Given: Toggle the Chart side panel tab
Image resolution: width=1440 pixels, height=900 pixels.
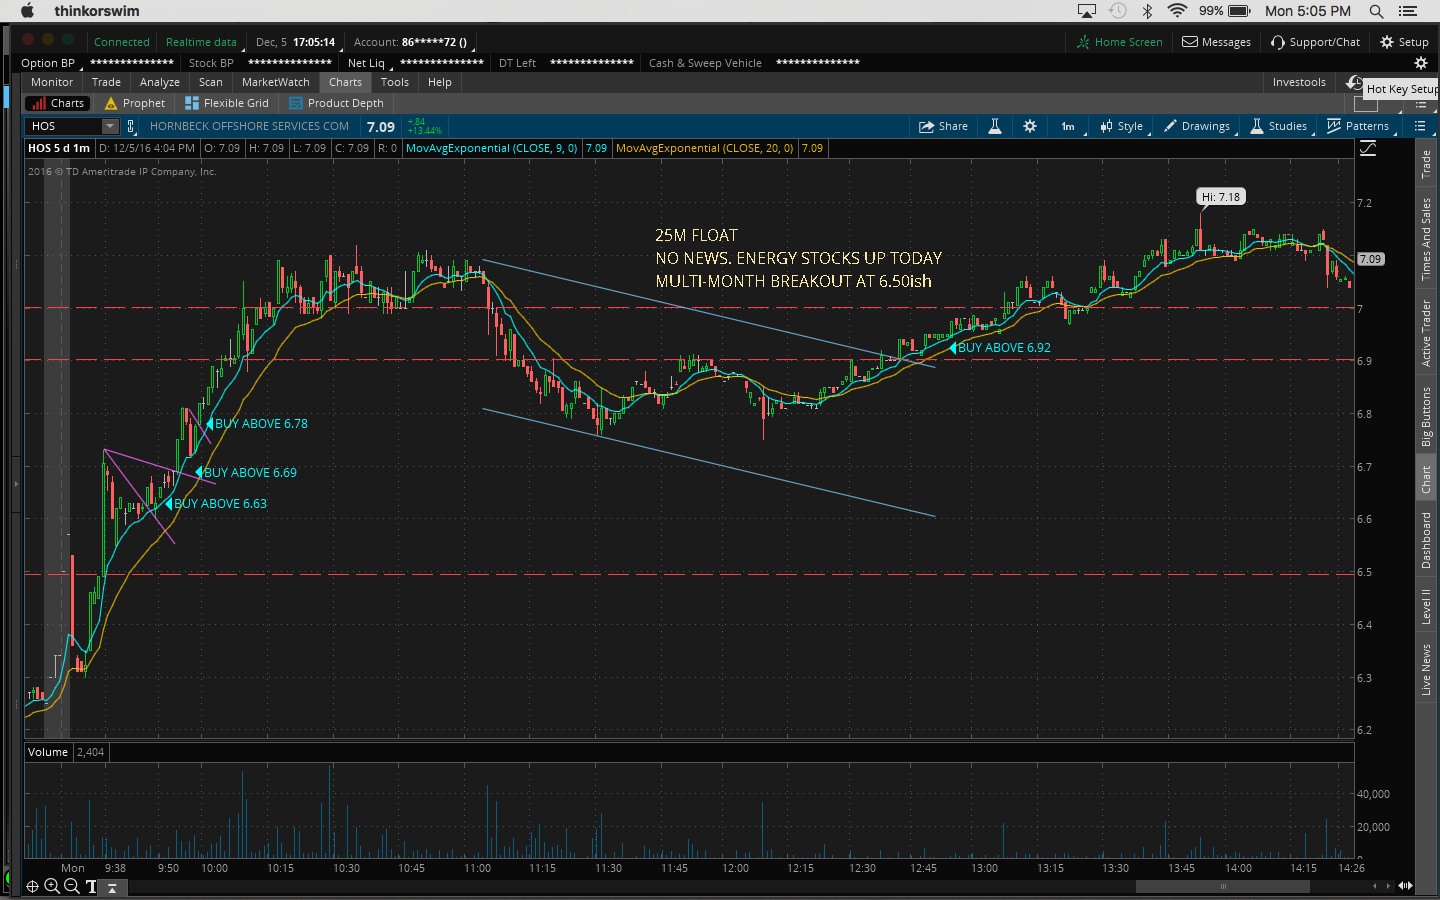Looking at the screenshot, I should tap(1427, 480).
